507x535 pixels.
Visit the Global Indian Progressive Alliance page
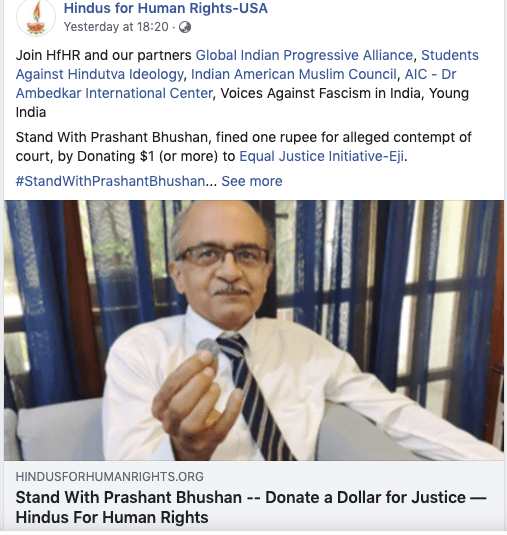(x=304, y=55)
